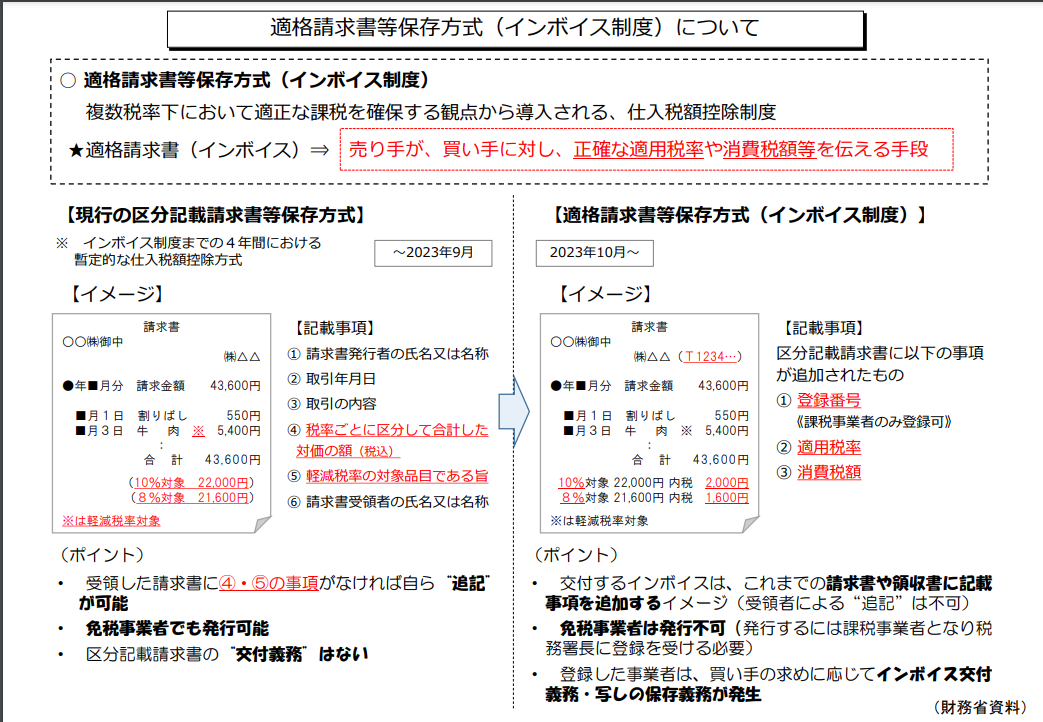Click source note '（財務省資料）'
Image resolution: width=1043 pixels, height=722 pixels.
click(x=980, y=707)
